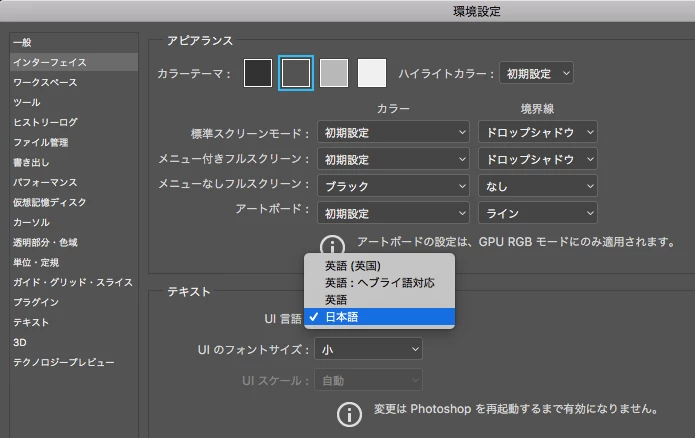Open アートボード color dropdown
695x438 pixels.
pos(393,213)
